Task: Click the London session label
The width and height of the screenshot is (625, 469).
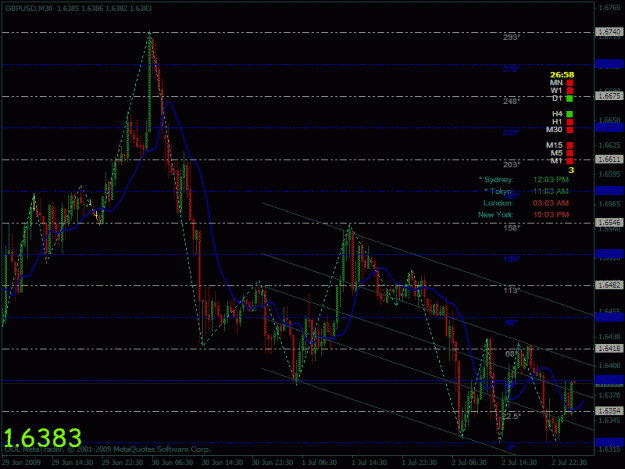Action: point(498,203)
